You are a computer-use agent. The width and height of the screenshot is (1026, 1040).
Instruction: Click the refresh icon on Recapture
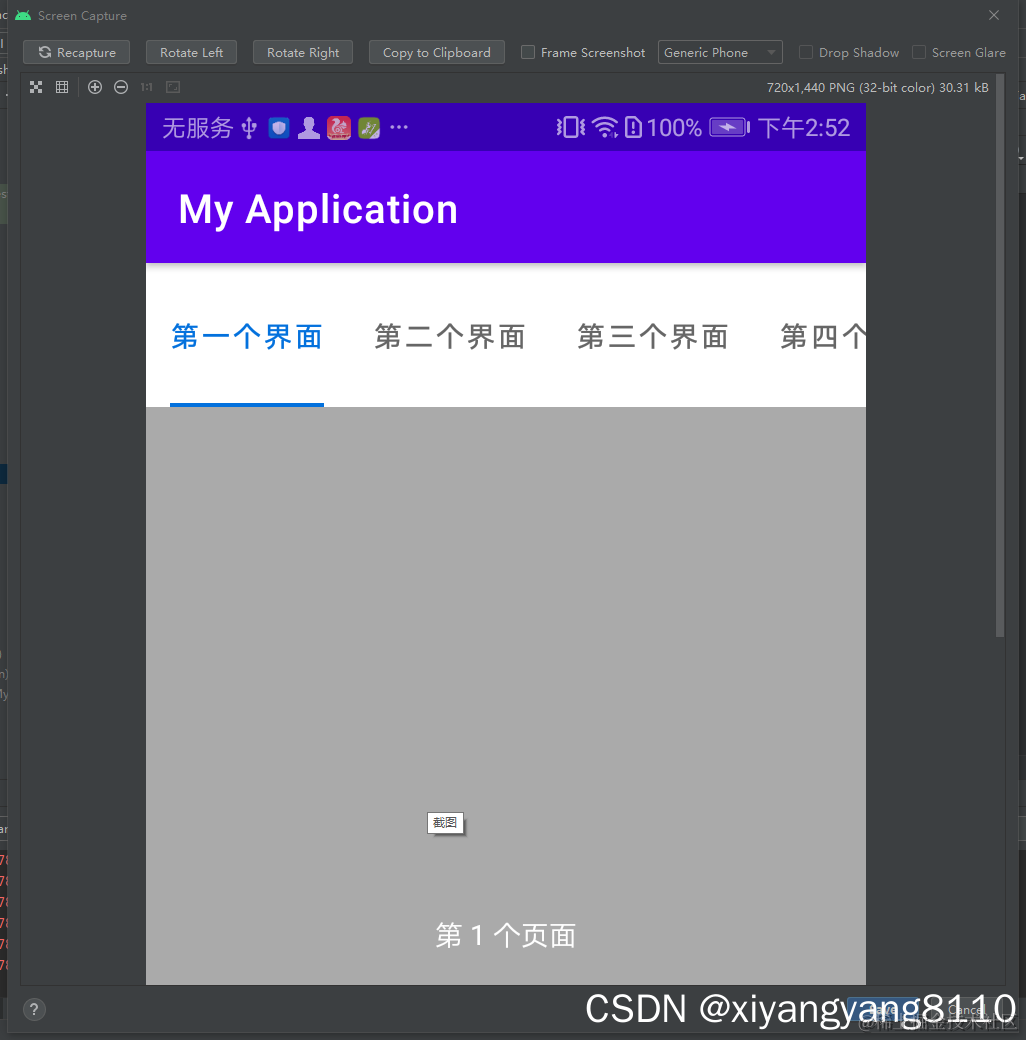[44, 52]
